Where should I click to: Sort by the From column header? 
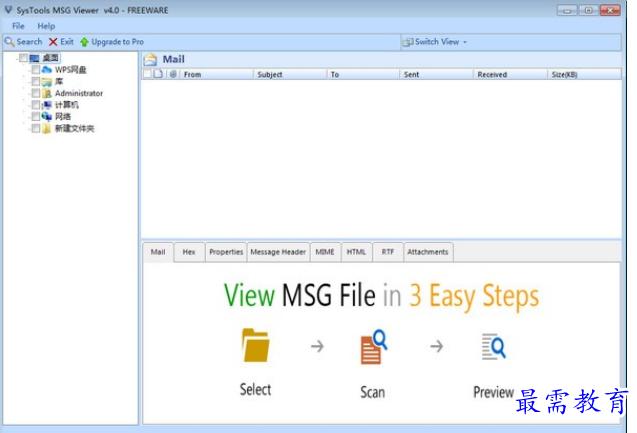217,74
